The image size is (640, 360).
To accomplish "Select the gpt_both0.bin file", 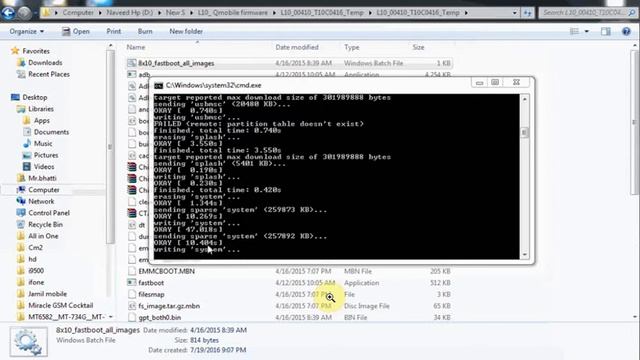I will point(160,318).
